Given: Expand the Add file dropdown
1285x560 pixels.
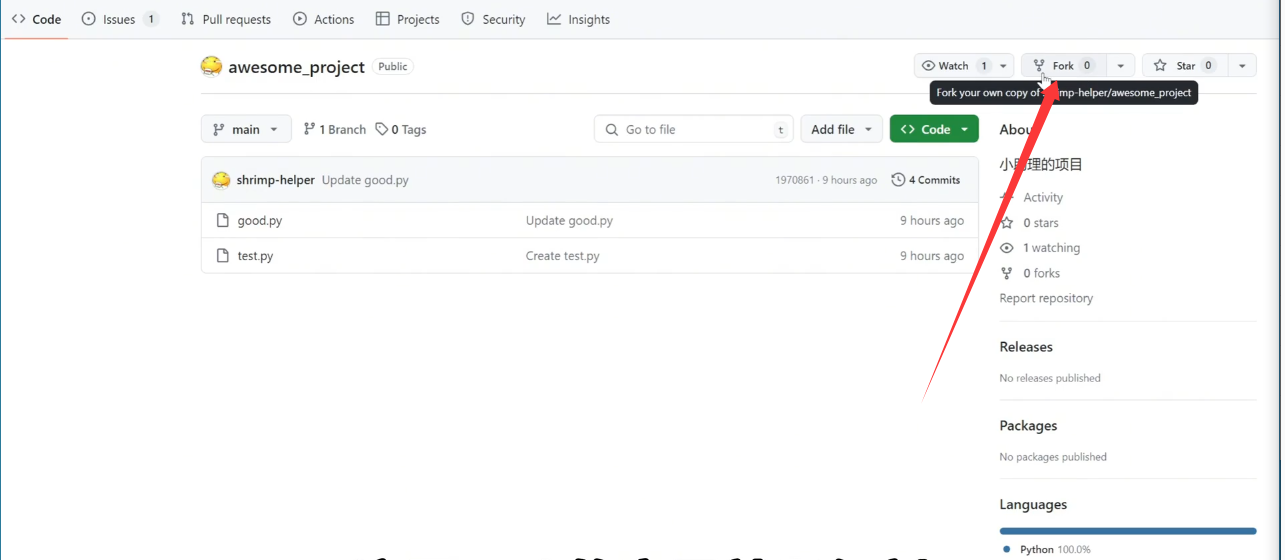Looking at the screenshot, I should point(841,129).
